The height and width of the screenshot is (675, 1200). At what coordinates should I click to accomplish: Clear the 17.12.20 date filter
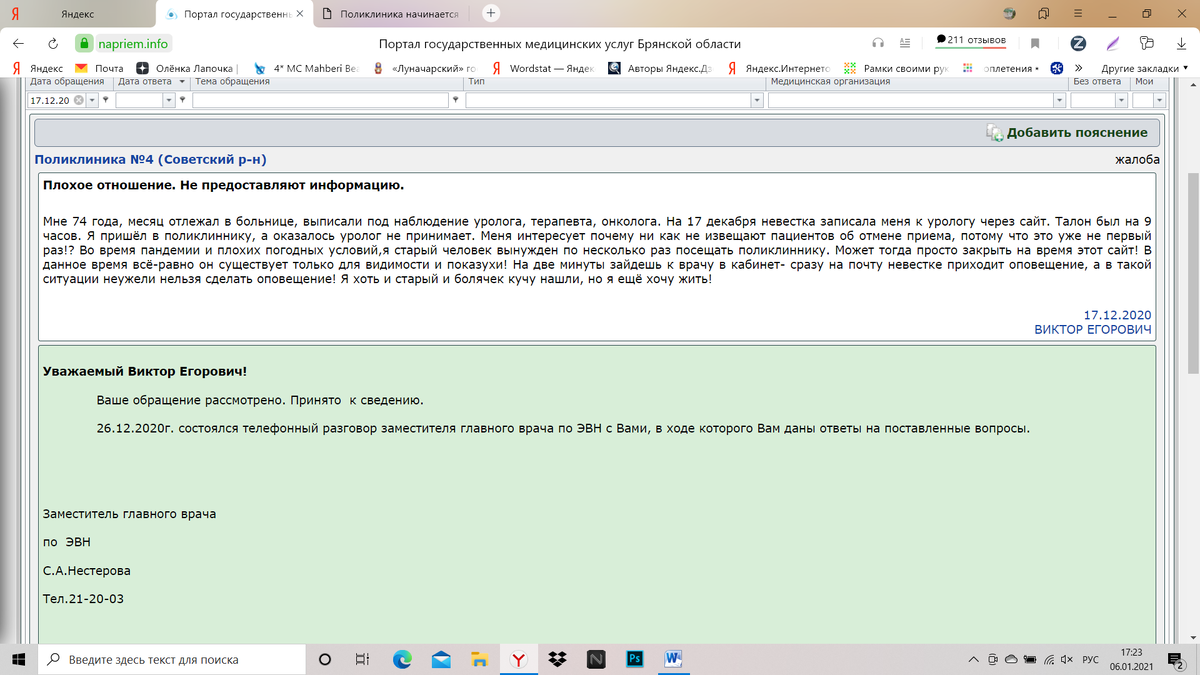(79, 101)
